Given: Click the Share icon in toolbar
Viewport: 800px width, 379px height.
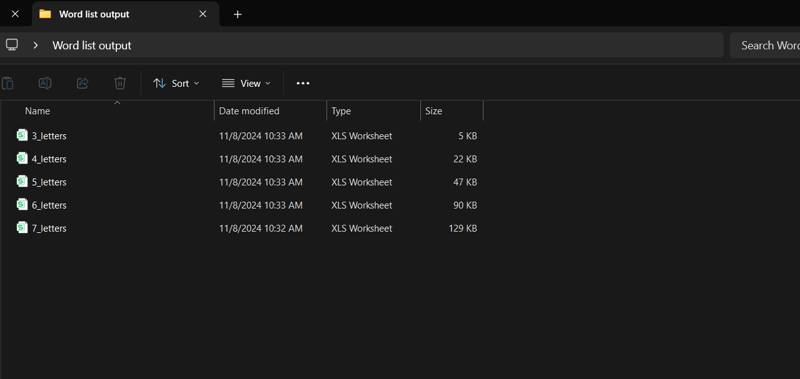Looking at the screenshot, I should tap(83, 83).
